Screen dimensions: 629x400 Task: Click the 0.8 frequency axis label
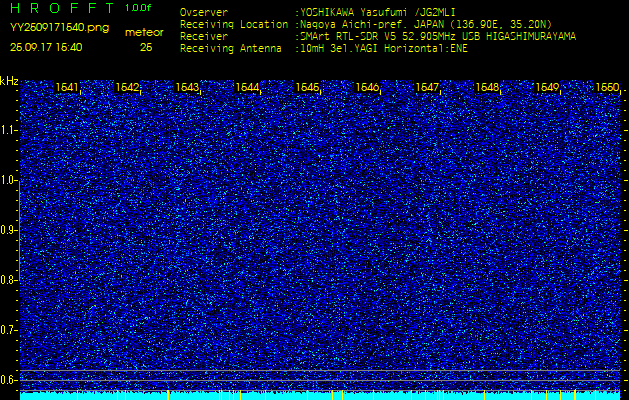(x=8, y=280)
